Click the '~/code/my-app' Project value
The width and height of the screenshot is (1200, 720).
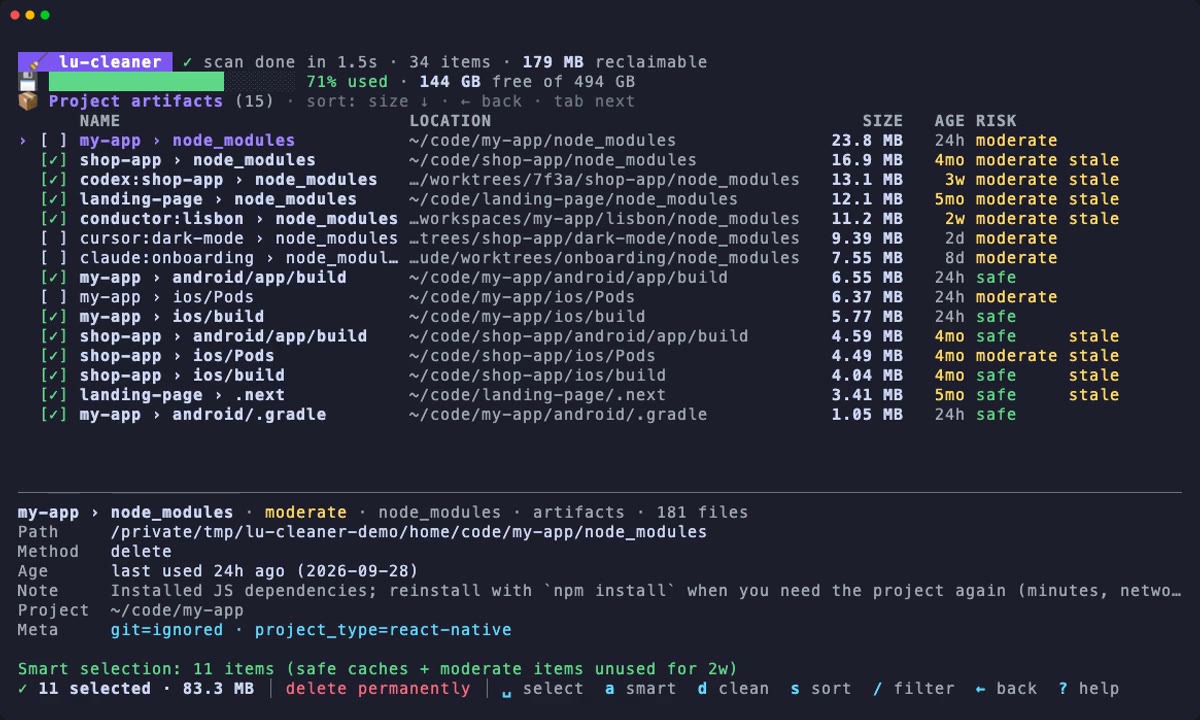pos(177,610)
